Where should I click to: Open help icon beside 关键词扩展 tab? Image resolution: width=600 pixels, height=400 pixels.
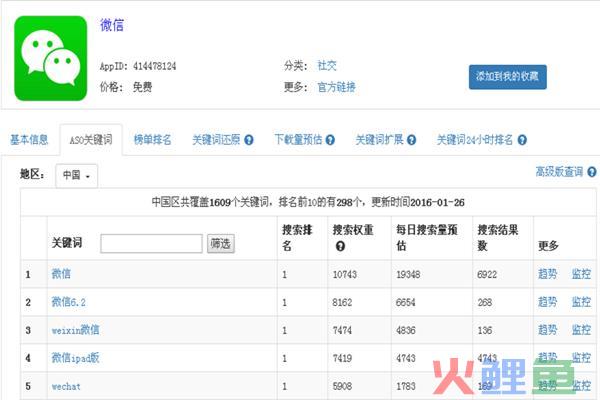coord(411,140)
